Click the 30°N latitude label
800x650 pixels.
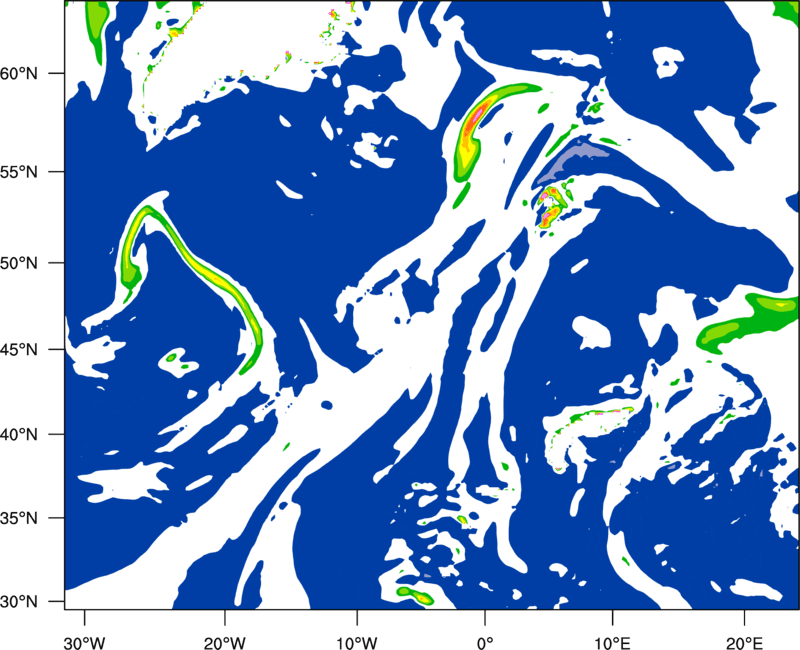19,602
